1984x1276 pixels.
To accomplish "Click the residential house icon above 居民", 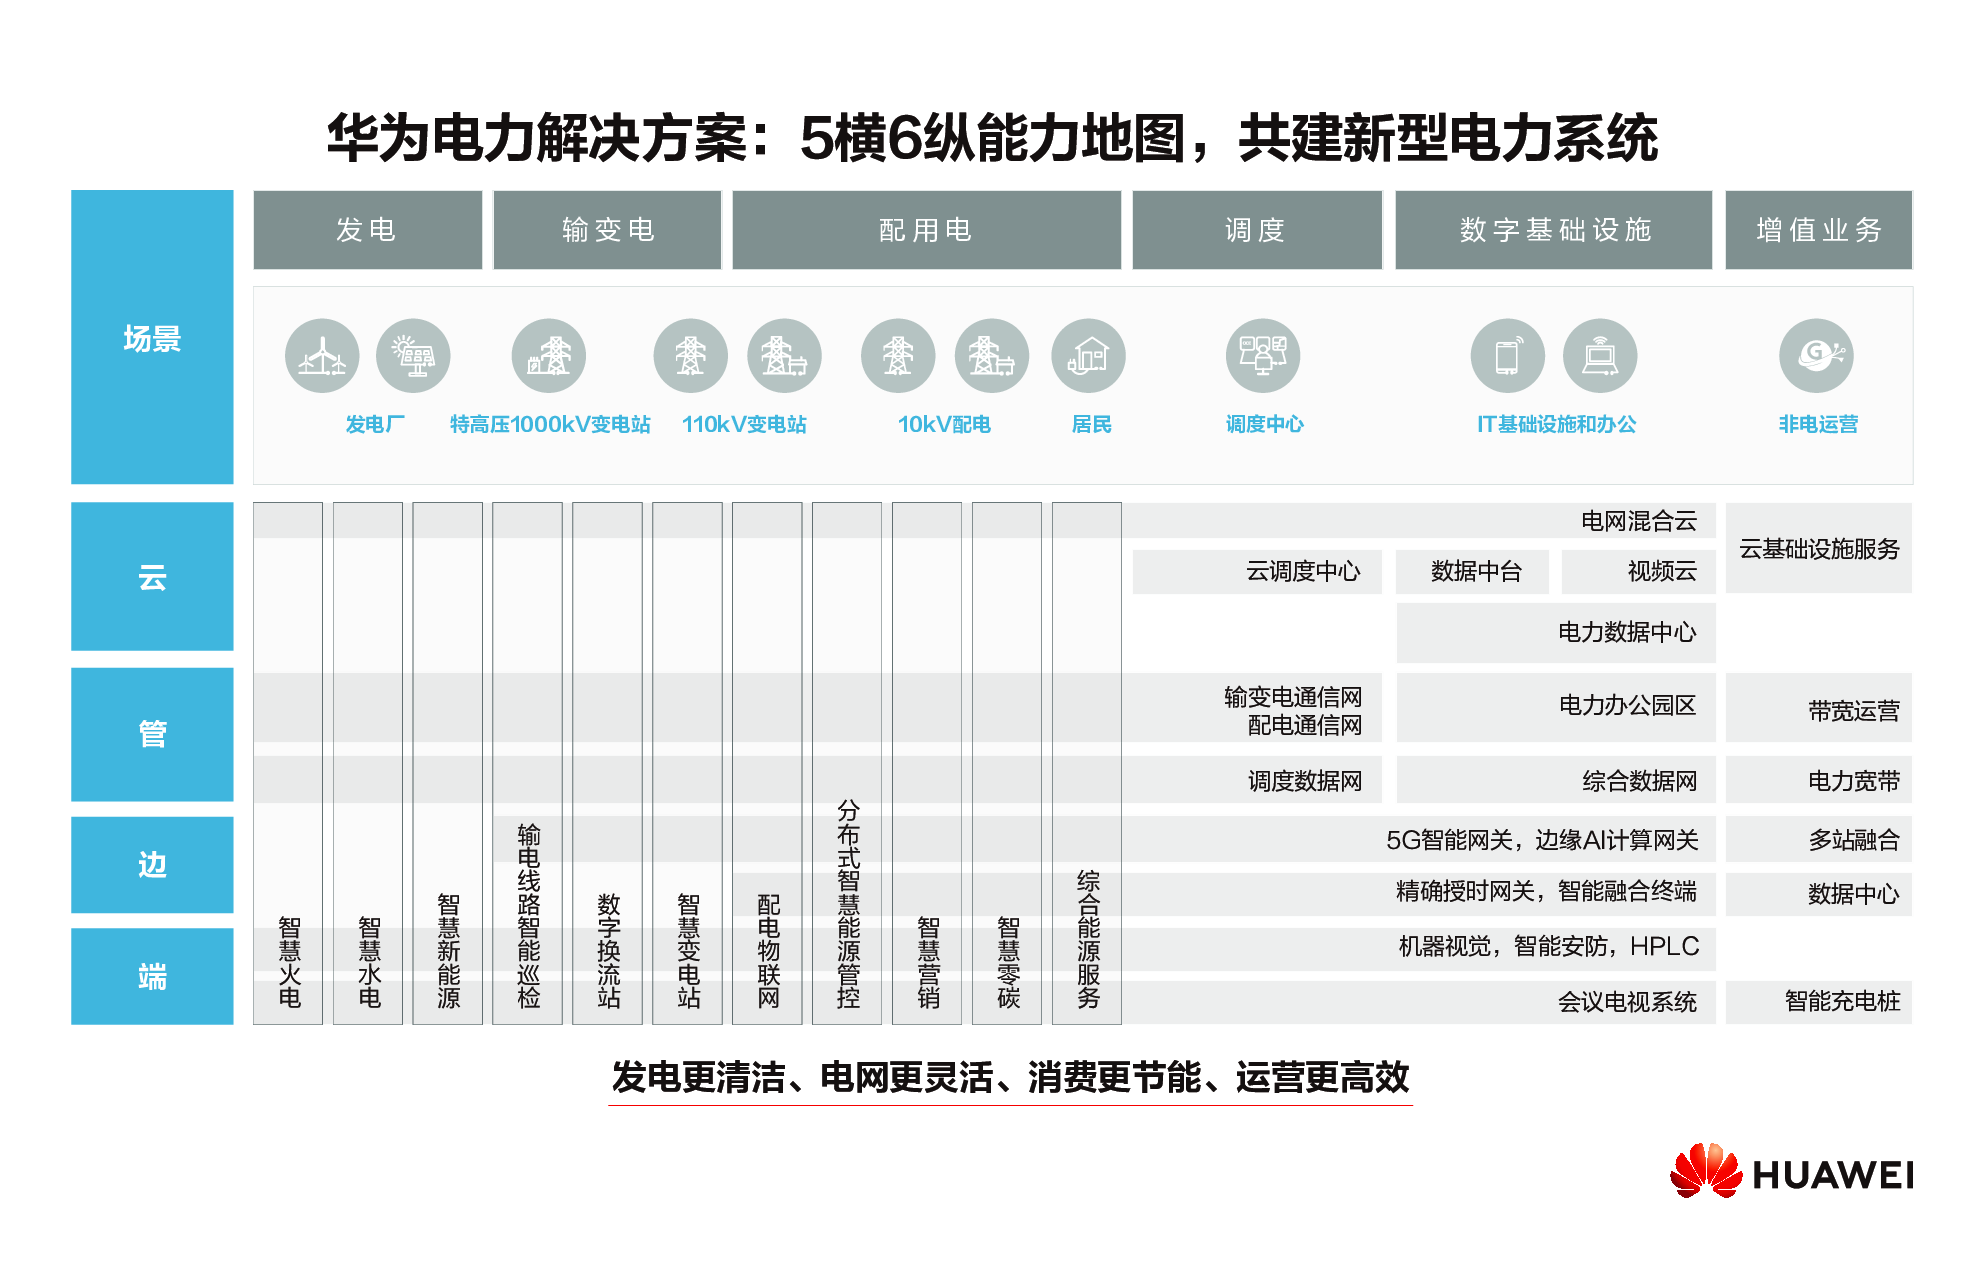I will tap(1088, 356).
